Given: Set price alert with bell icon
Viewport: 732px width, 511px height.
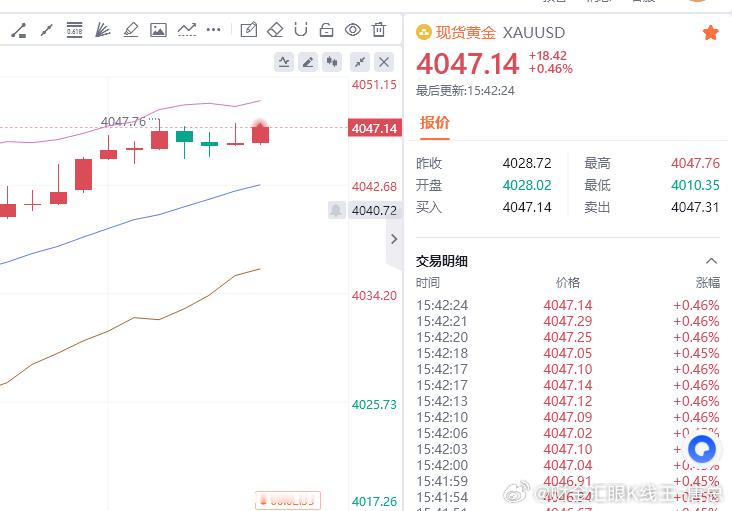Looking at the screenshot, I should (336, 210).
